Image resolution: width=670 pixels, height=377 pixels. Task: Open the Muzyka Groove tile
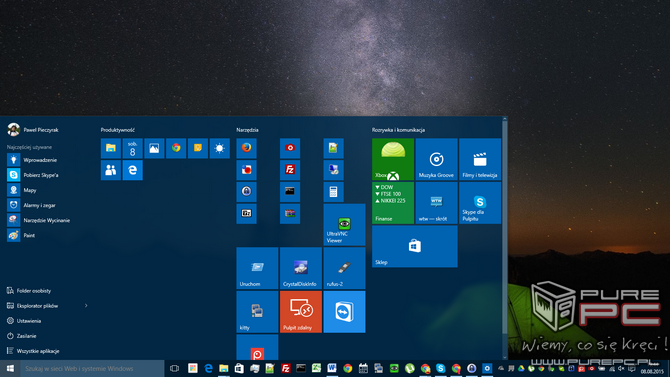(437, 159)
